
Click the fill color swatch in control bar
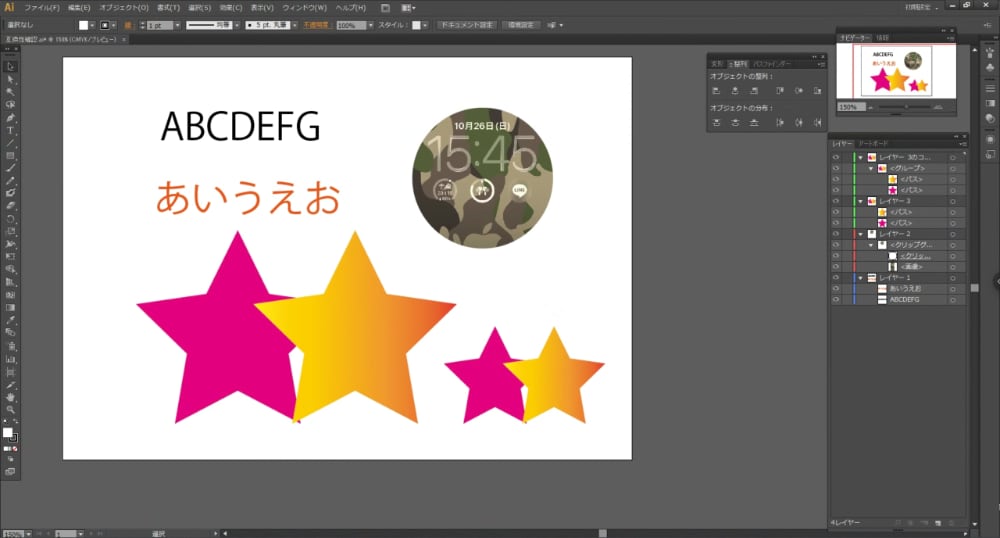click(82, 24)
